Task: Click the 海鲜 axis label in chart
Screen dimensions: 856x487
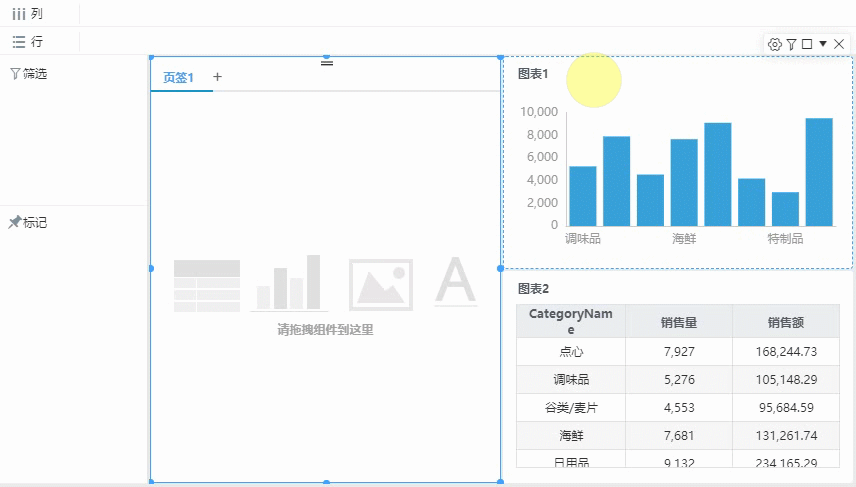Action: [x=684, y=239]
